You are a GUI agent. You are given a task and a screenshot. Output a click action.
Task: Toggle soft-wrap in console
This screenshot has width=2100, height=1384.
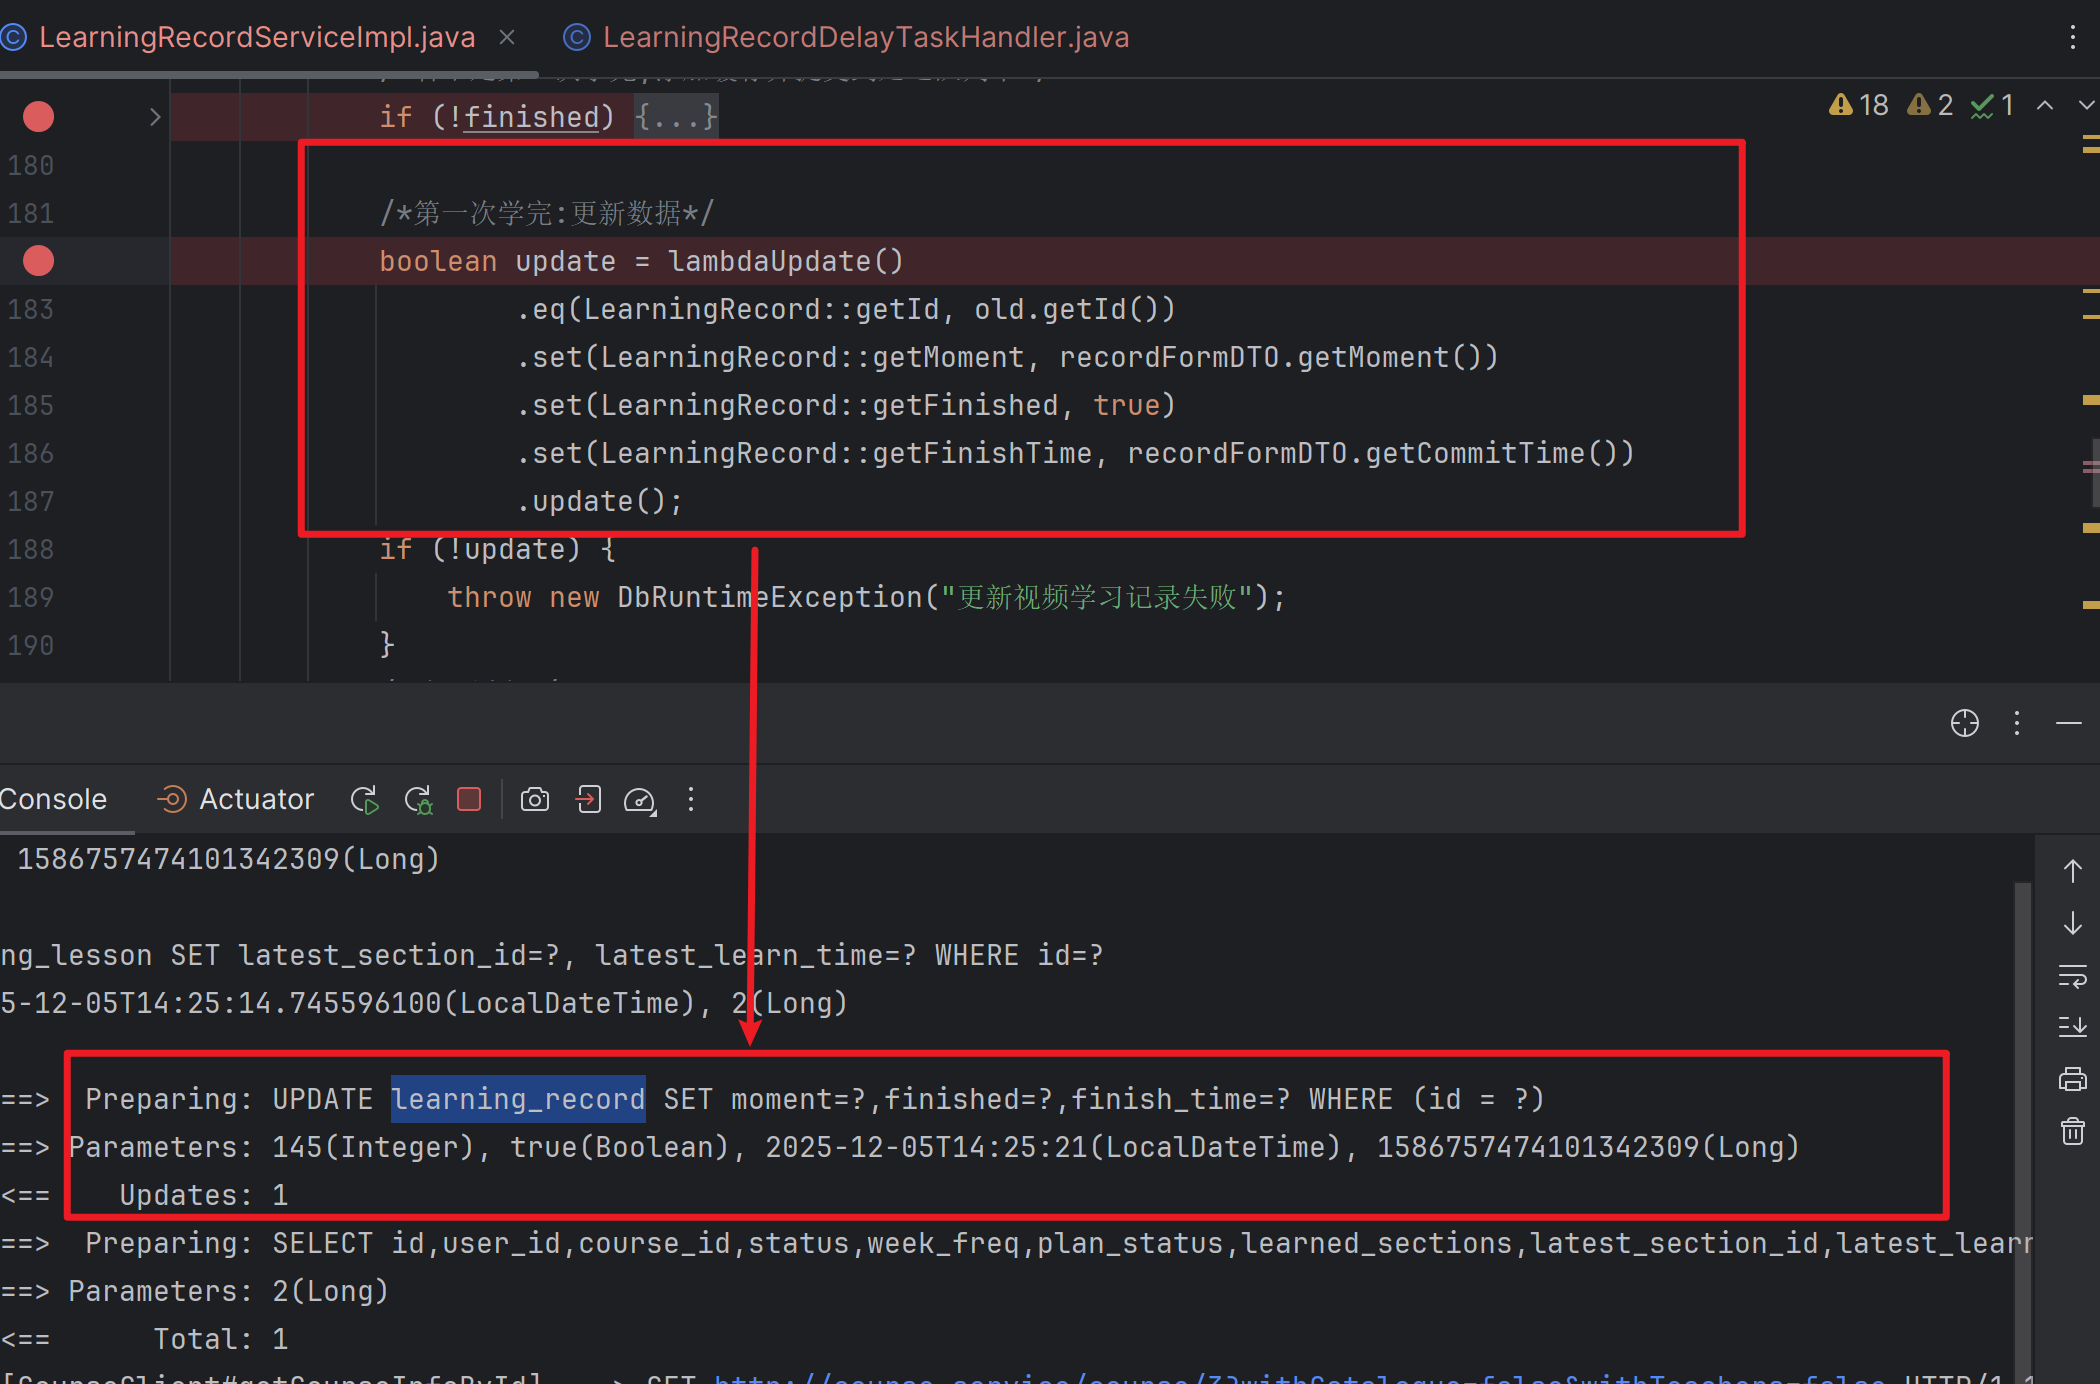(x=2073, y=975)
